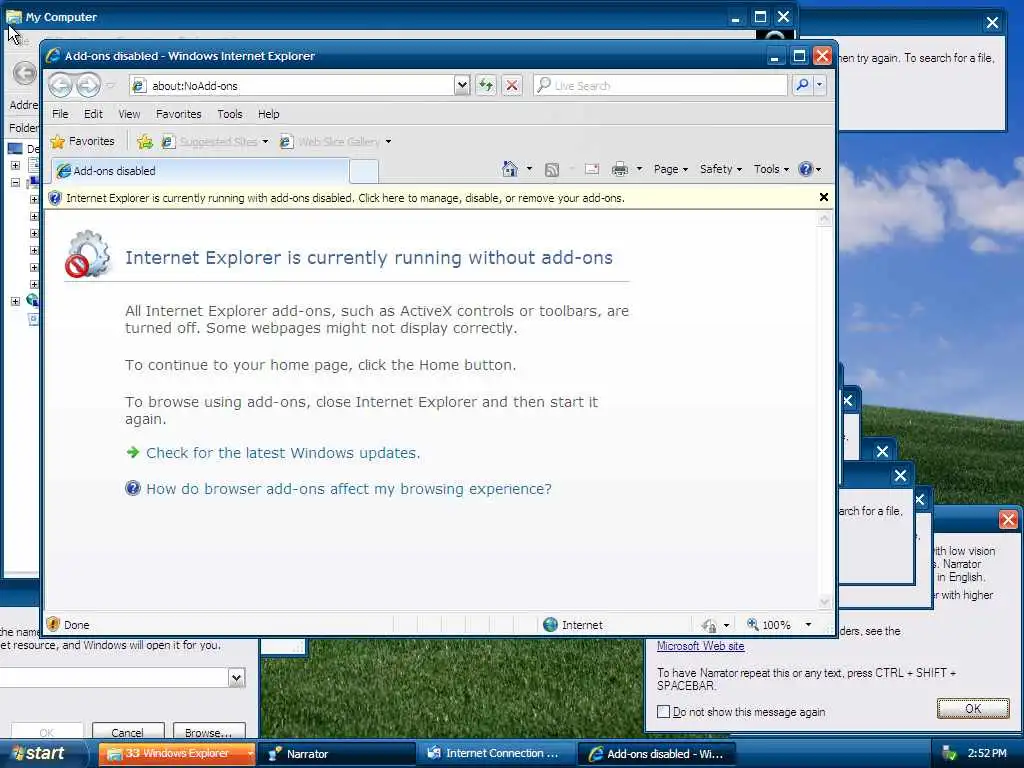1024x768 pixels.
Task: Open the Run dialog combo box dropdown
Action: tap(236, 678)
